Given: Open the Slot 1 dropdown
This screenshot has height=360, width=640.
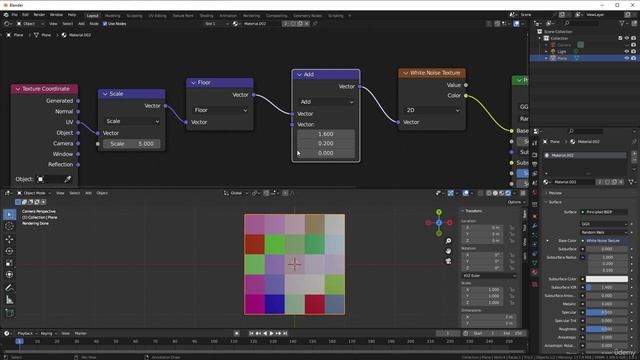Looking at the screenshot, I should pos(216,24).
